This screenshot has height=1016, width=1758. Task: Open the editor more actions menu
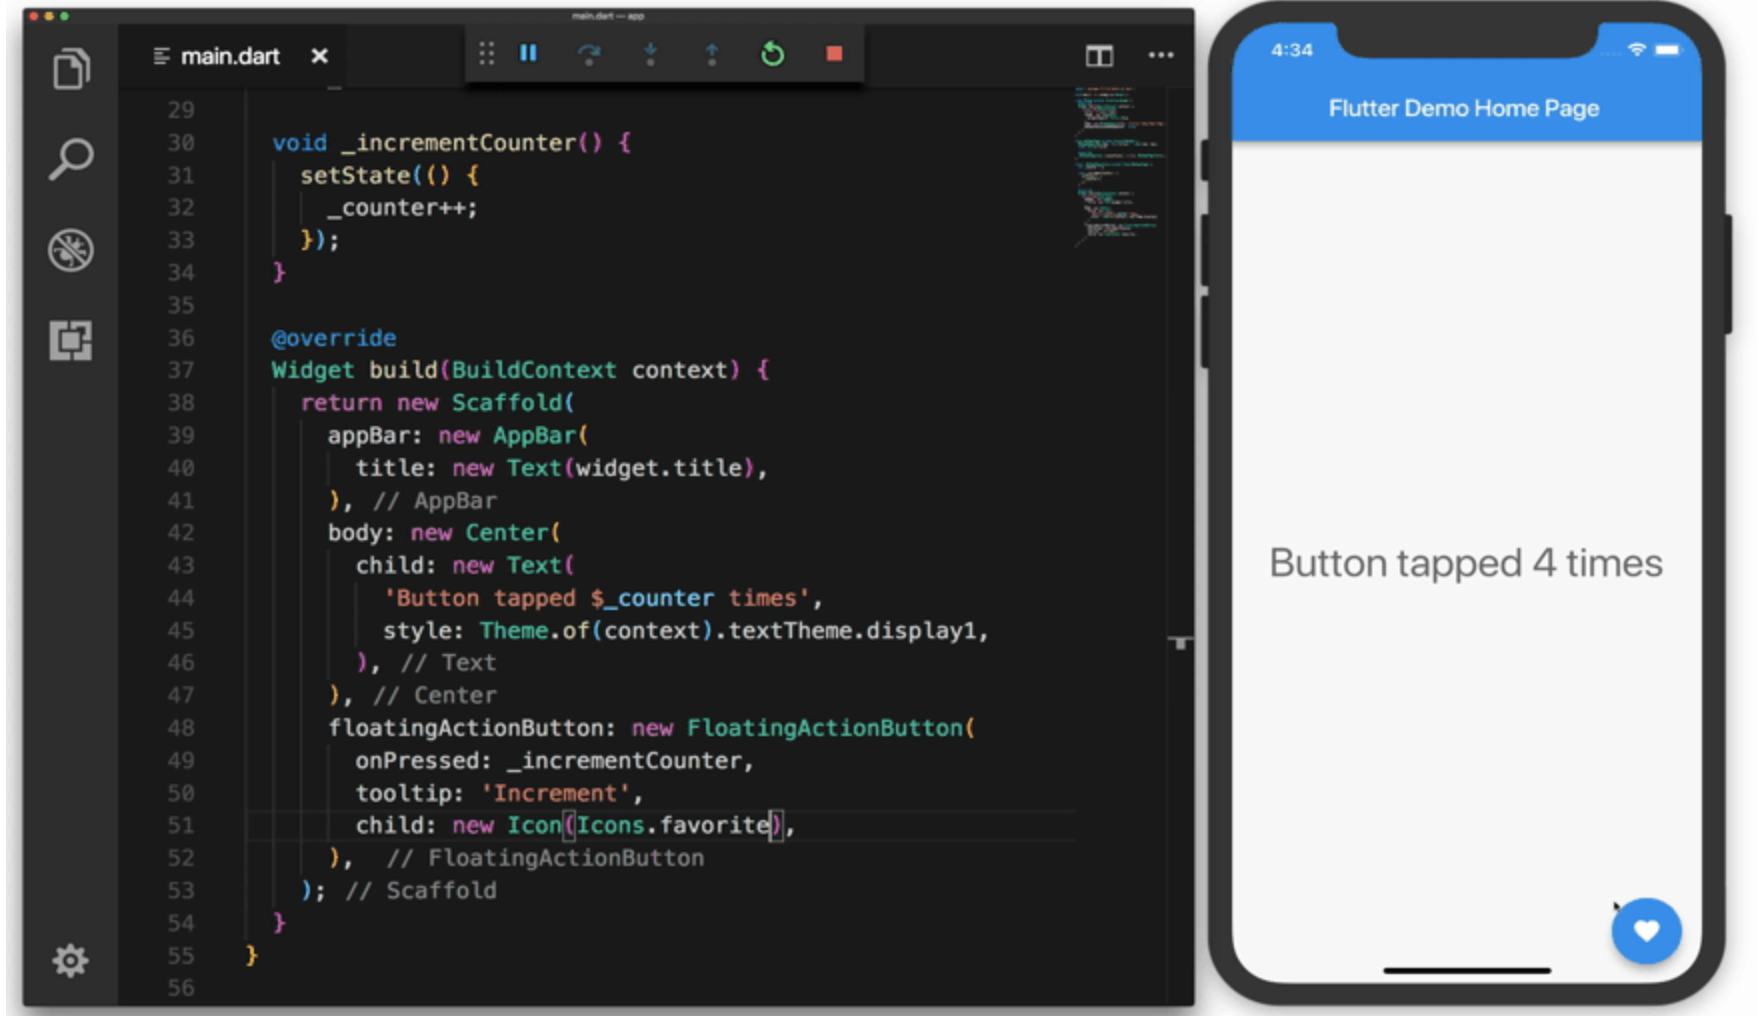click(1160, 56)
